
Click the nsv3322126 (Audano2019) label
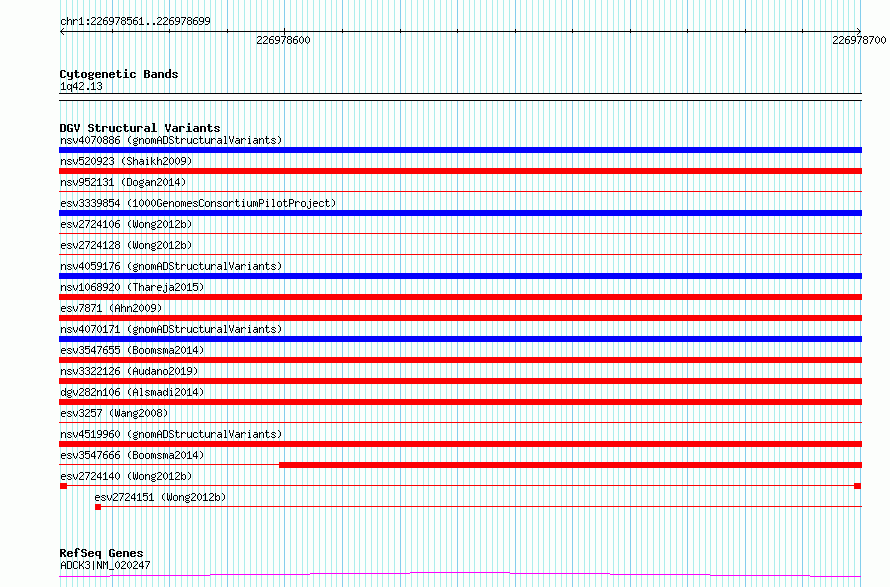[129, 371]
